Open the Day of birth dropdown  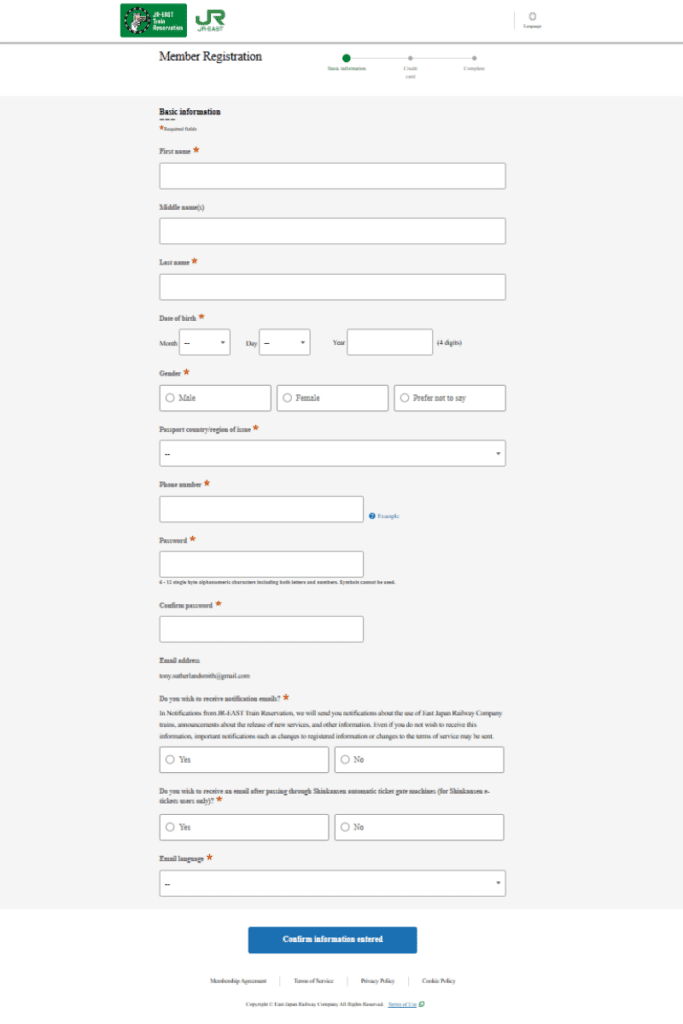tap(285, 341)
